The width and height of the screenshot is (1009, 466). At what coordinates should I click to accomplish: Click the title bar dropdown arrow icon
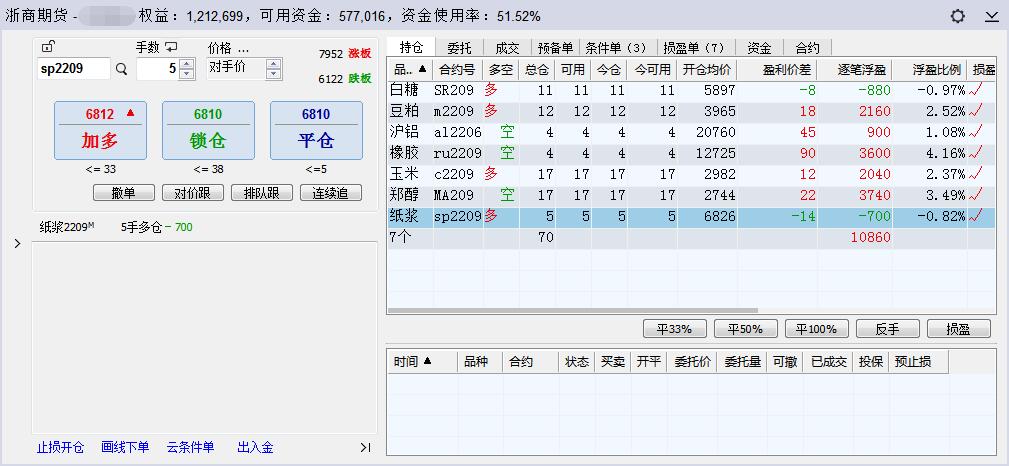point(990,16)
